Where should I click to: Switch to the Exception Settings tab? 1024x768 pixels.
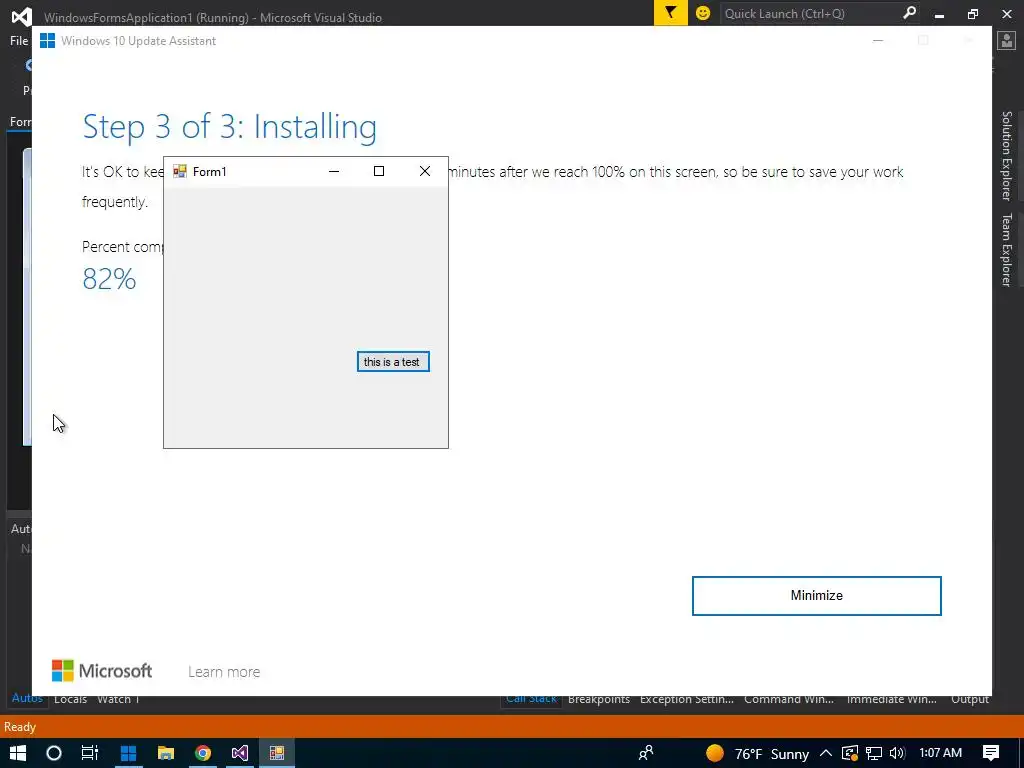(x=687, y=699)
